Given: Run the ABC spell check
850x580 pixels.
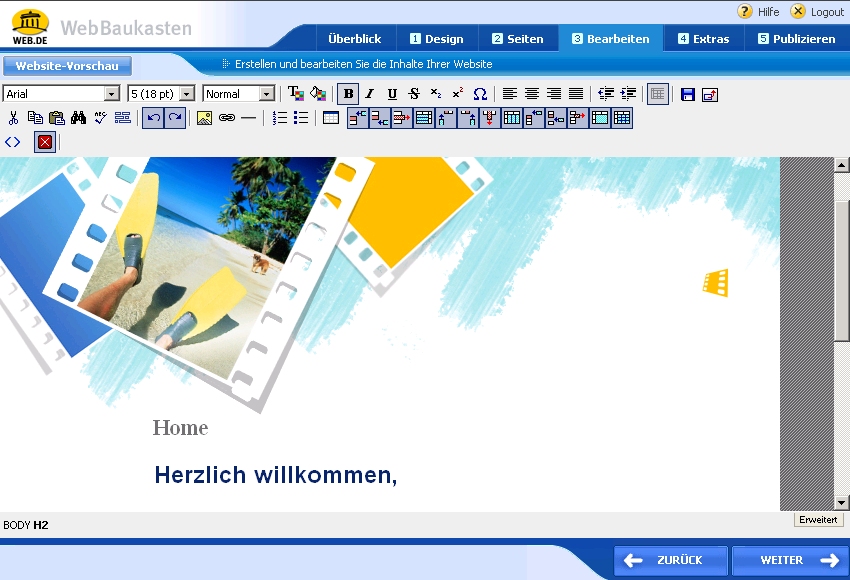Looking at the screenshot, I should click(100, 118).
